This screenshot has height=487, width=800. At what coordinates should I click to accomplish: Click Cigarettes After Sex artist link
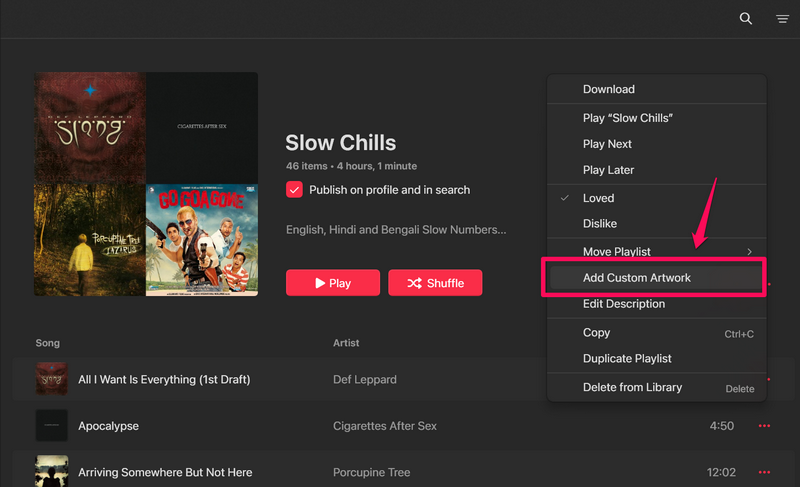click(385, 426)
